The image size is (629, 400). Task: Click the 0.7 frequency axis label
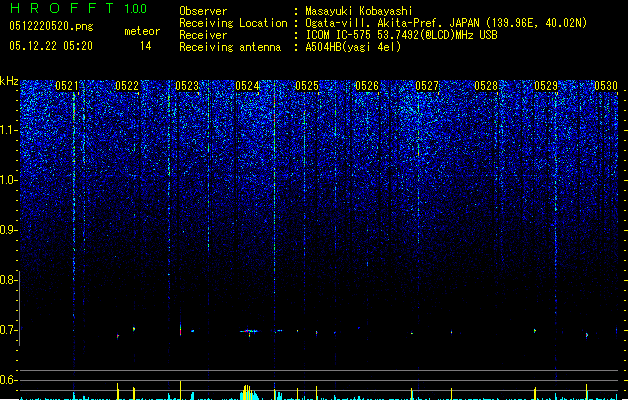[9, 330]
